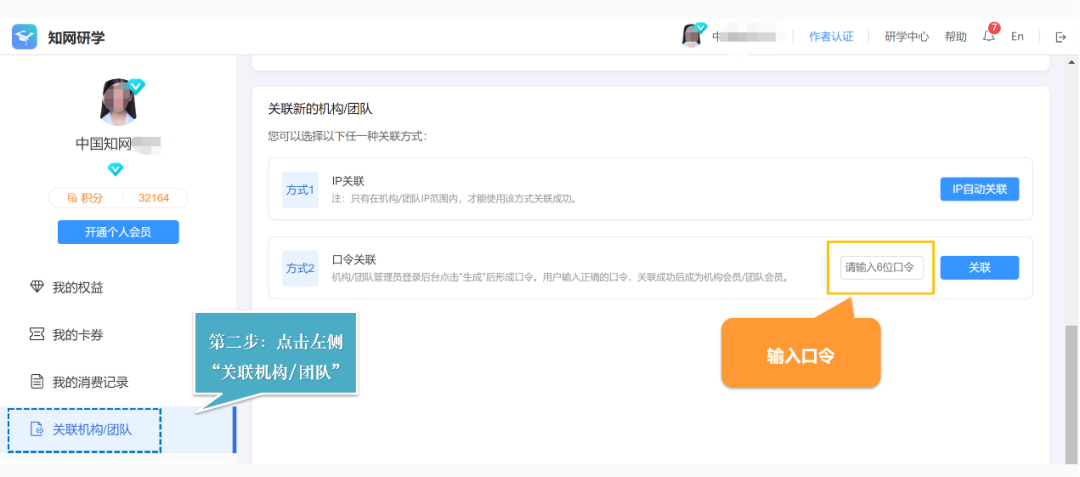Click the vertical scrollbar thumb
The image size is (1080, 477).
pos(1072,395)
